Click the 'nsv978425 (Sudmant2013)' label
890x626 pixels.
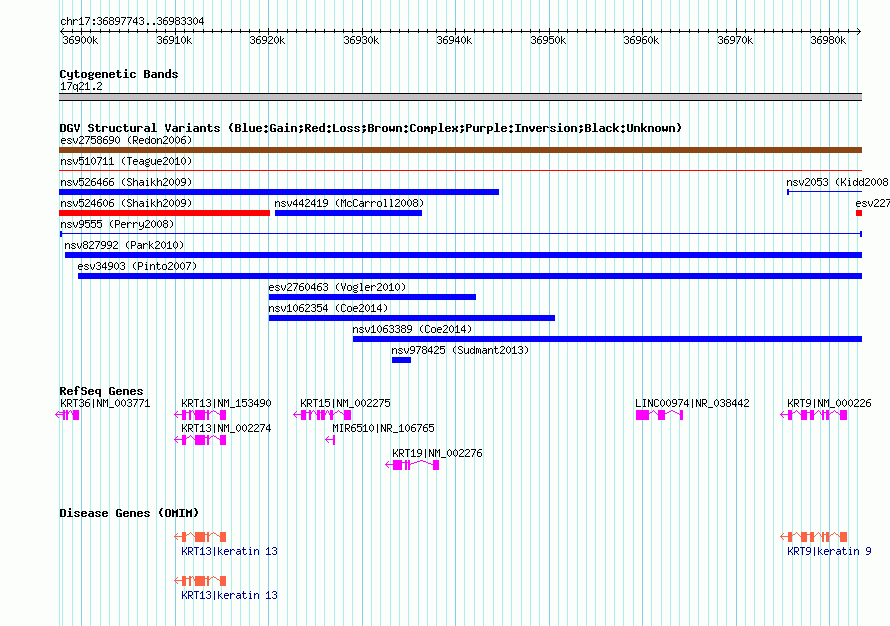(460, 350)
